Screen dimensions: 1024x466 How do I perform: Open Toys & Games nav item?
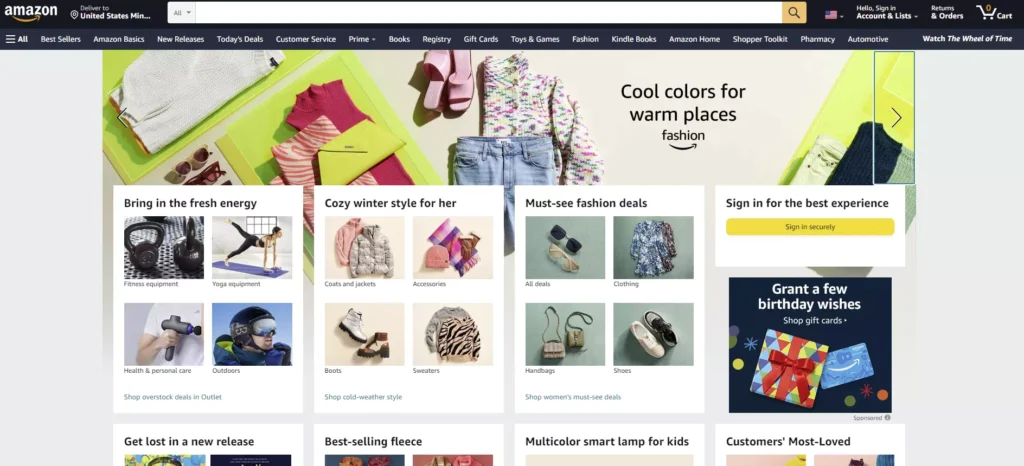[x=535, y=39]
